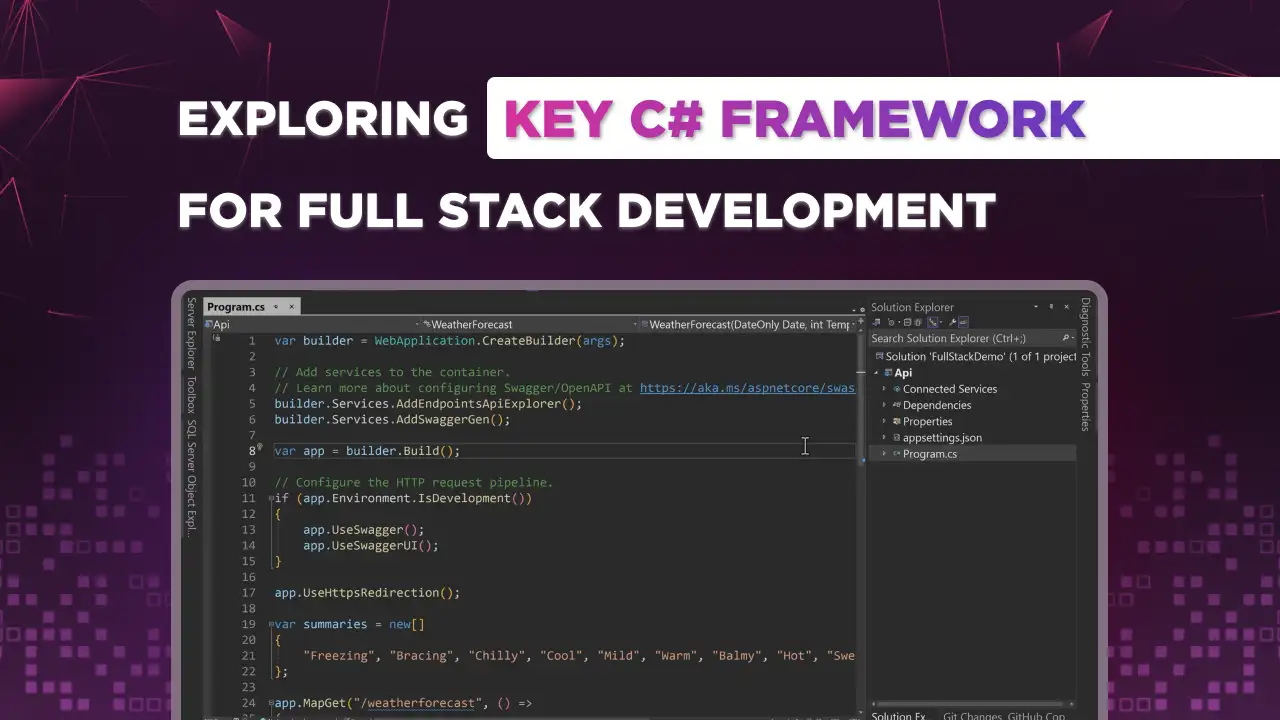The width and height of the screenshot is (1280, 720).
Task: Expand Program.cs node in Solution Explorer
Action: (884, 454)
